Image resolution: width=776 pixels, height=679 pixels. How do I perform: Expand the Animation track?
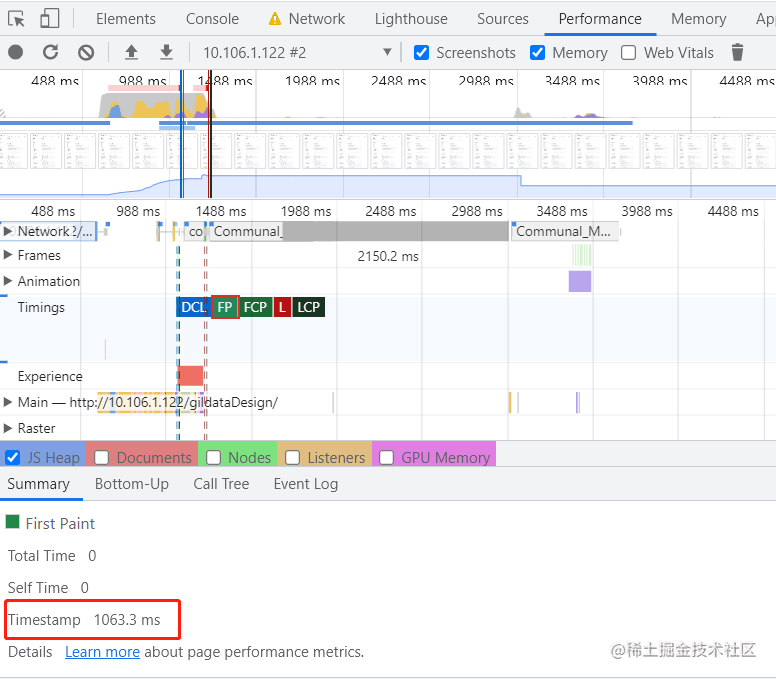pyautogui.click(x=7, y=281)
